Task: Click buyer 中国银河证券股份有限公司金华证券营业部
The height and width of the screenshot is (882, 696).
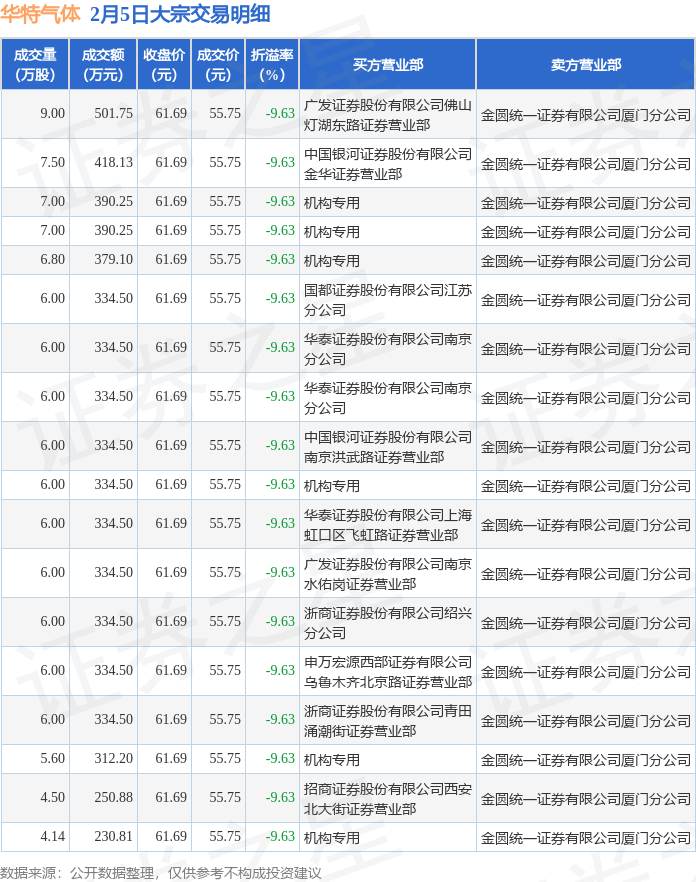Action: (388, 164)
